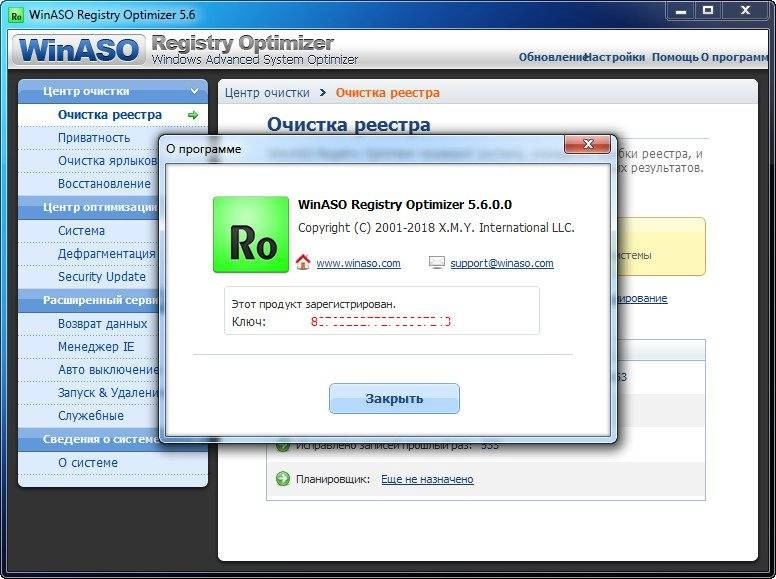Click the Очистка реестра breadcrumb item
The height and width of the screenshot is (579, 776).
pyautogui.click(x=388, y=93)
